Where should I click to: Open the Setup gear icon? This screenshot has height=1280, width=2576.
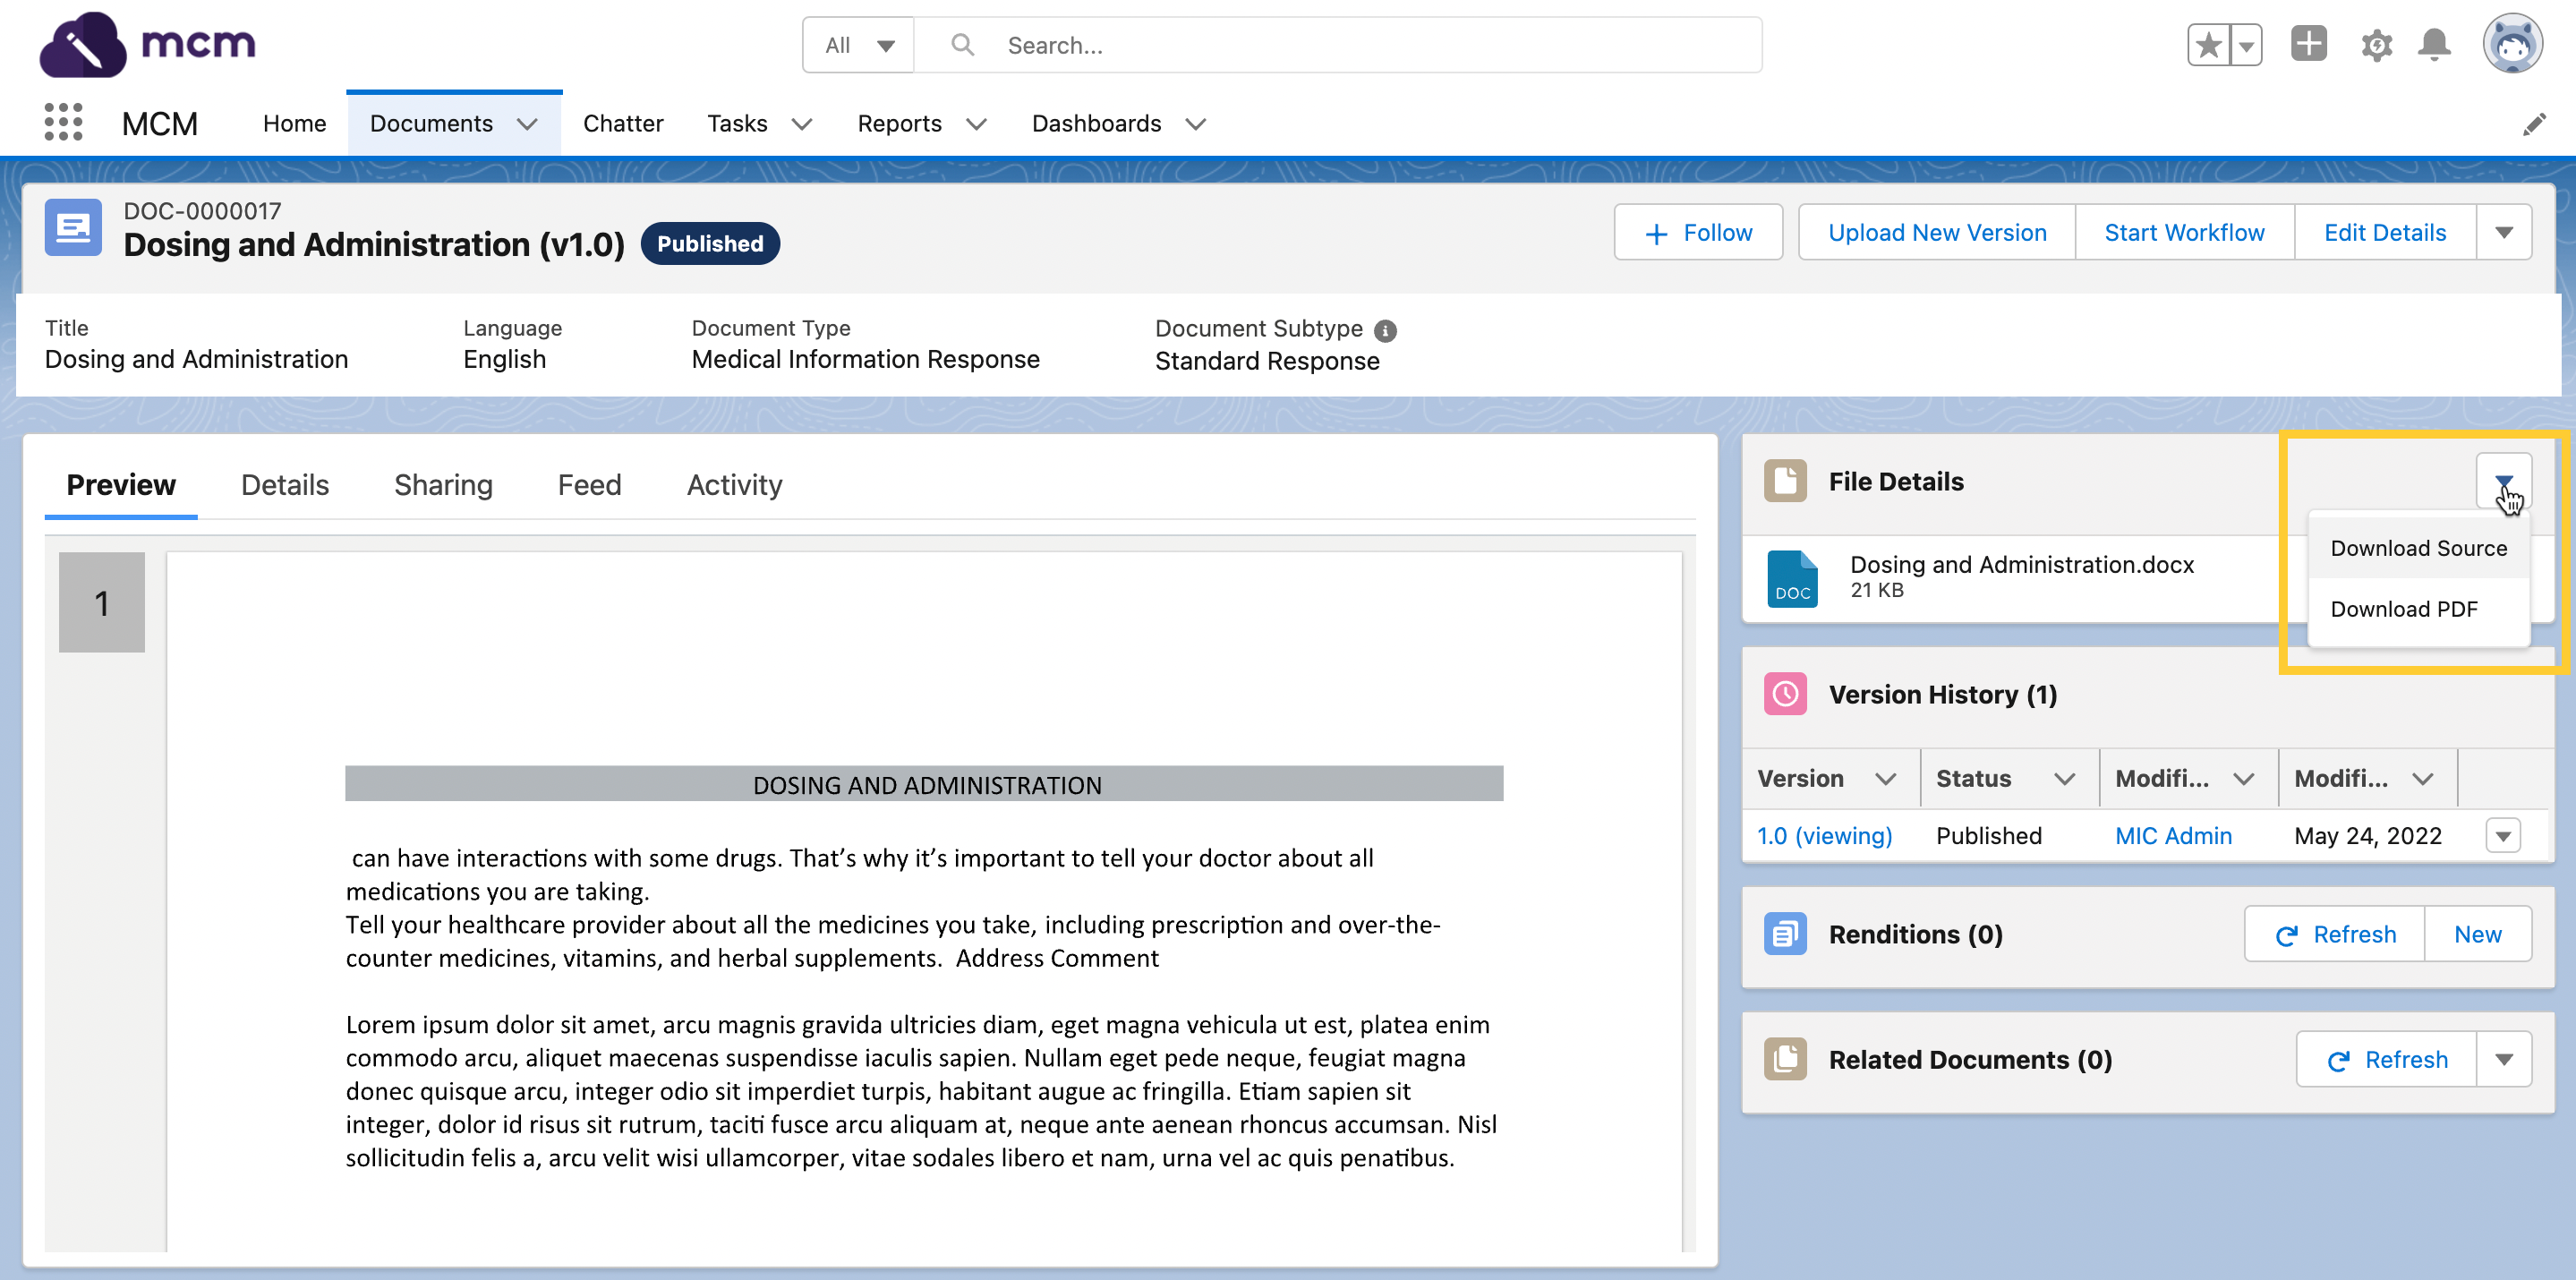coord(2376,45)
